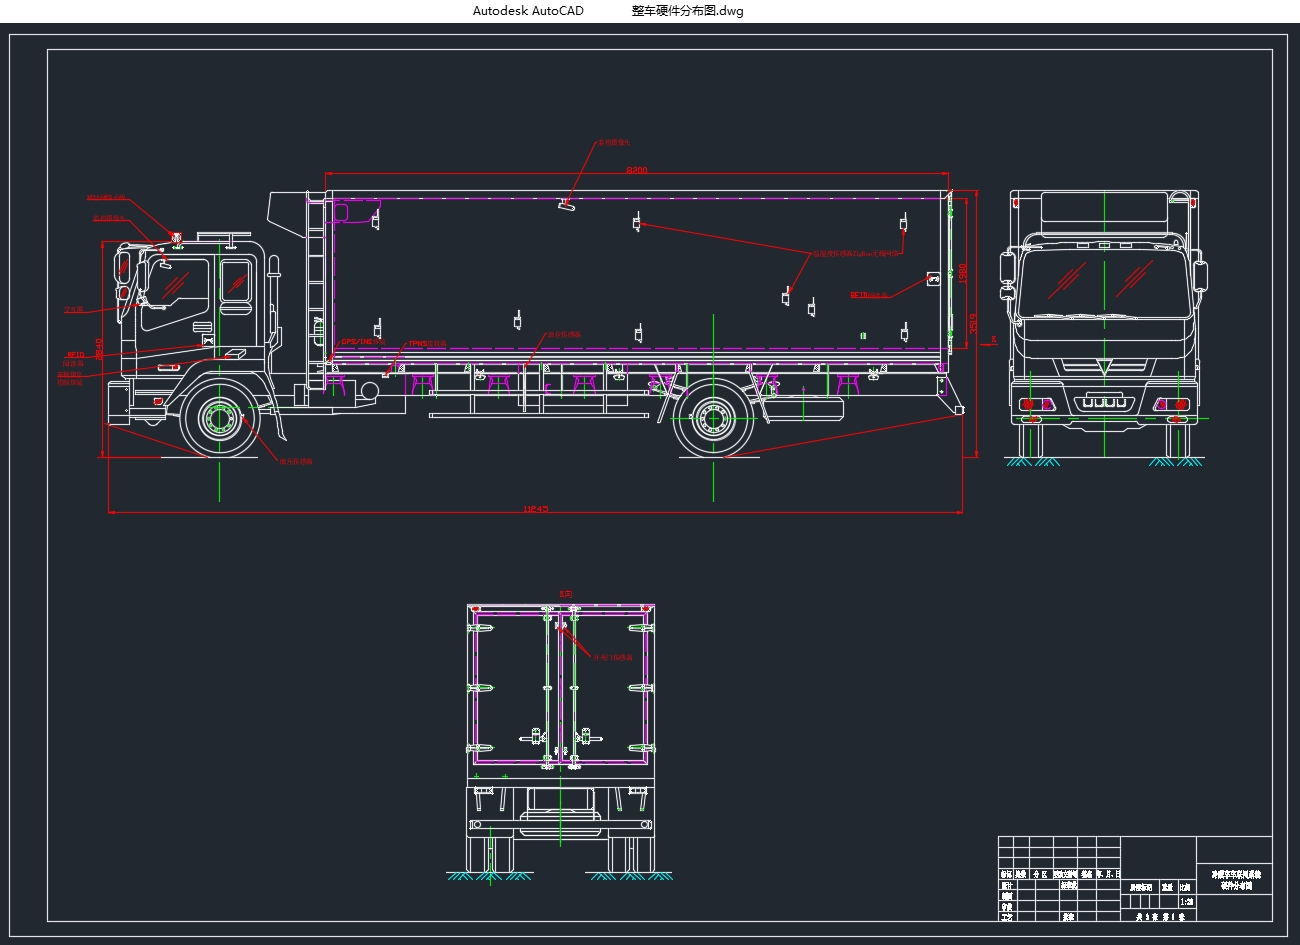This screenshot has width=1300, height=945.
Task: Click the front wheel of side view
Action: 219,419
